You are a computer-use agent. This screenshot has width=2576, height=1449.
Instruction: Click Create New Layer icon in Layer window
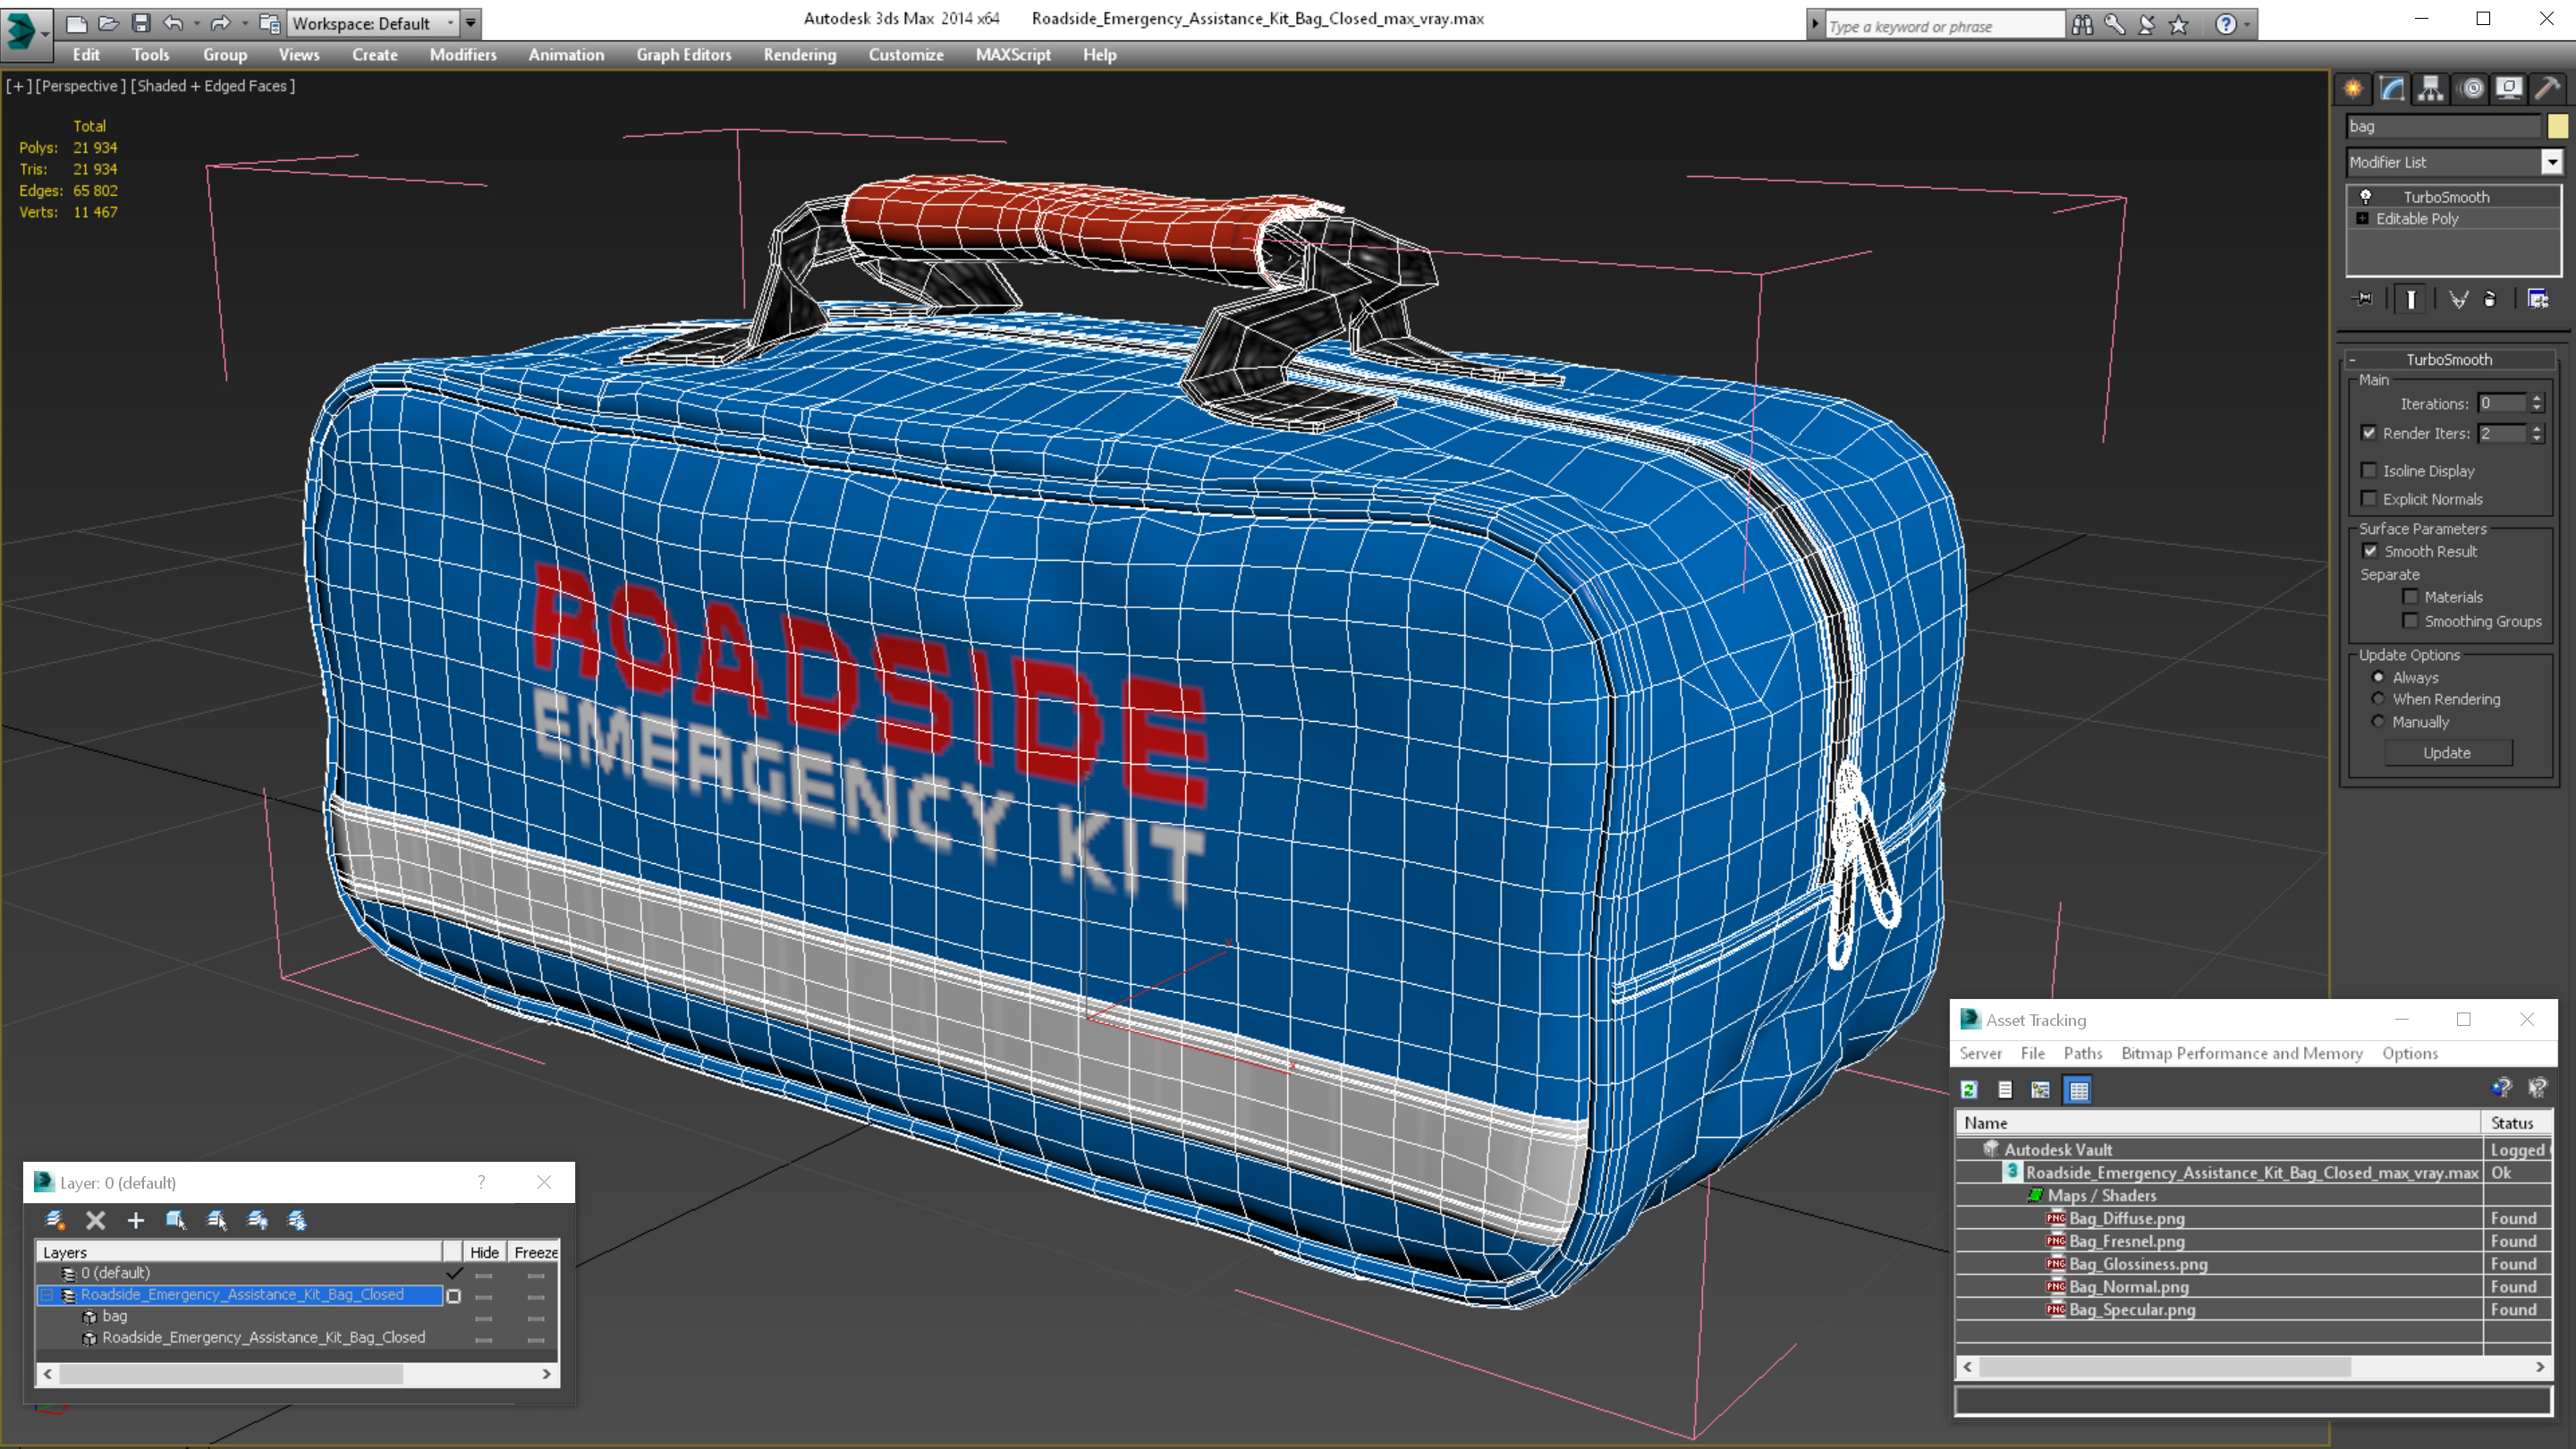(55, 1220)
